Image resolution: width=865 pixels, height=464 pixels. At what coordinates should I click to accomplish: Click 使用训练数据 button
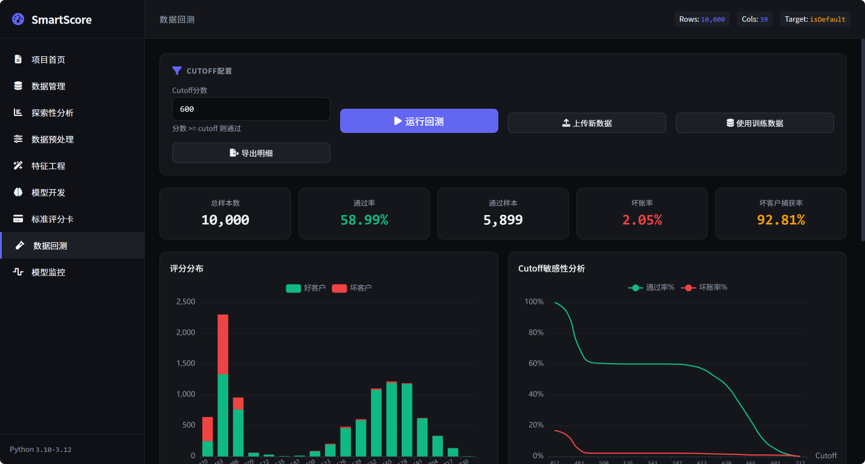pyautogui.click(x=755, y=123)
